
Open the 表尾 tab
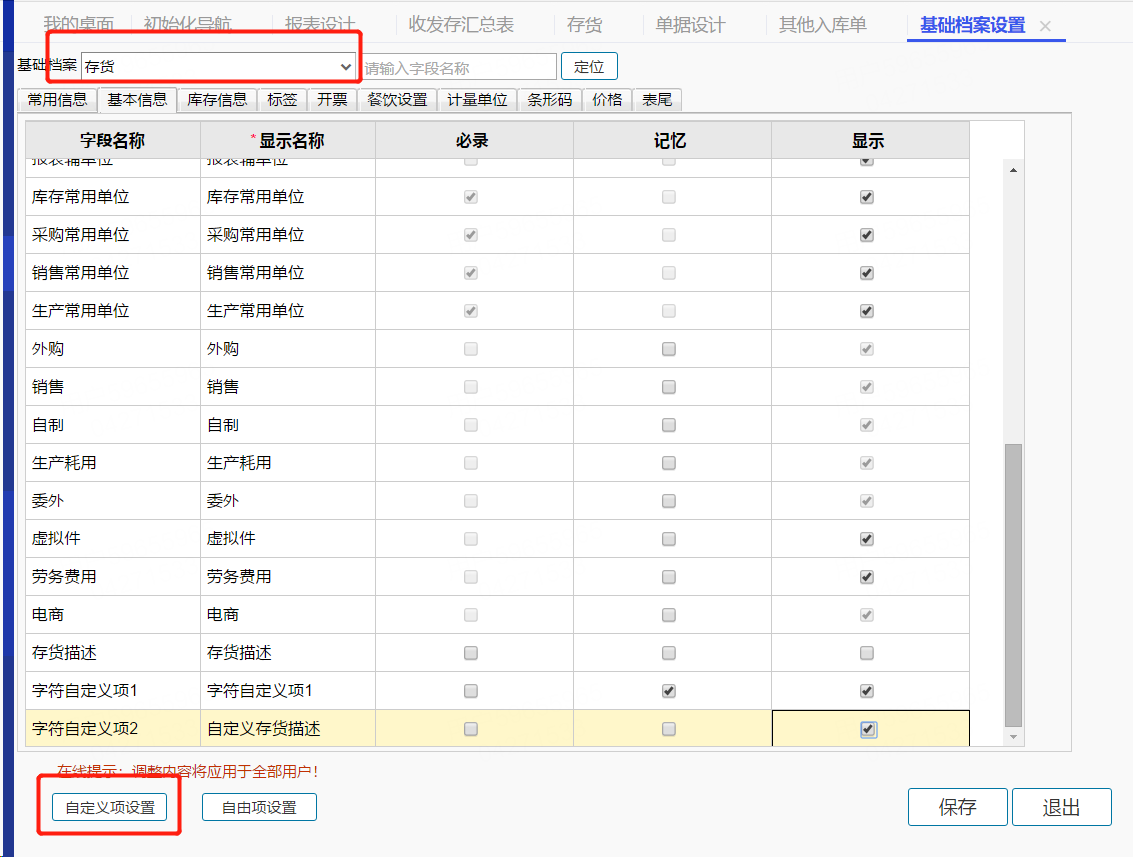click(658, 99)
